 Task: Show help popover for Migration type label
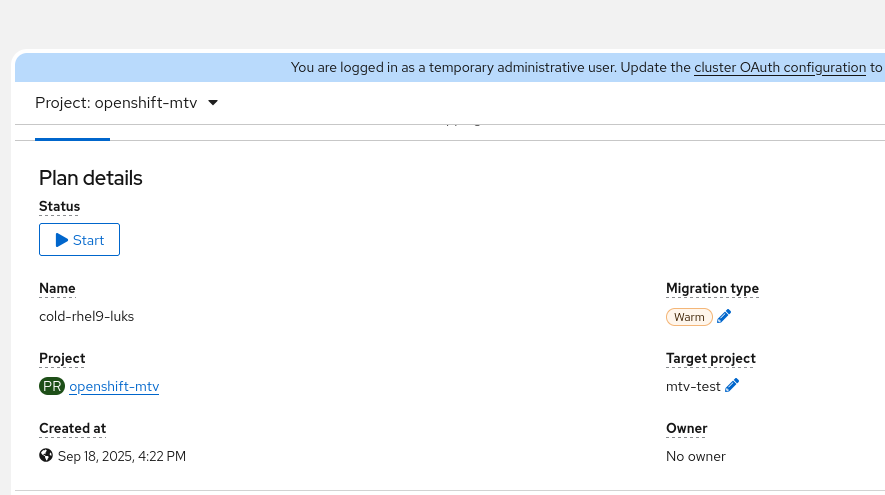(x=712, y=289)
